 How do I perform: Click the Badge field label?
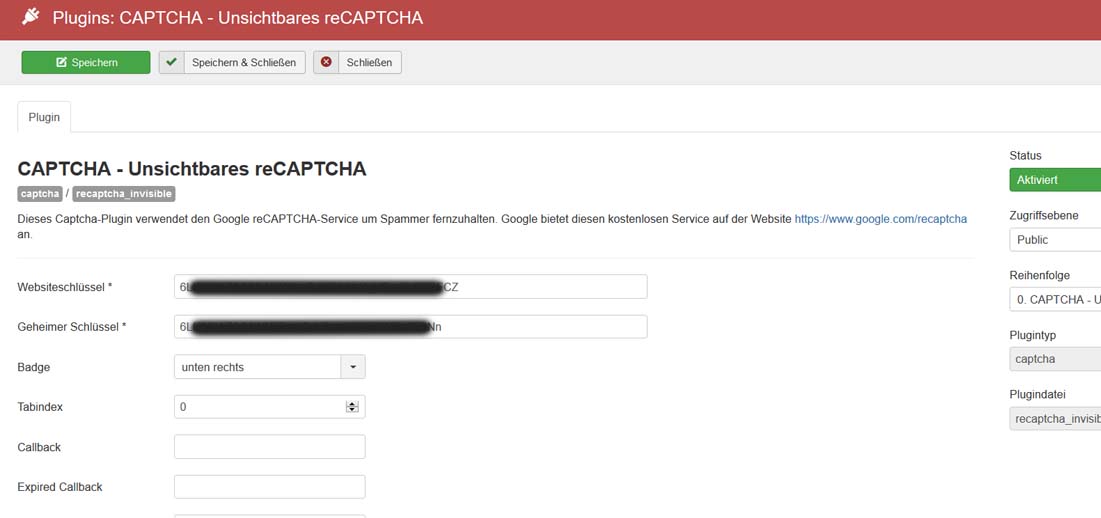34,367
